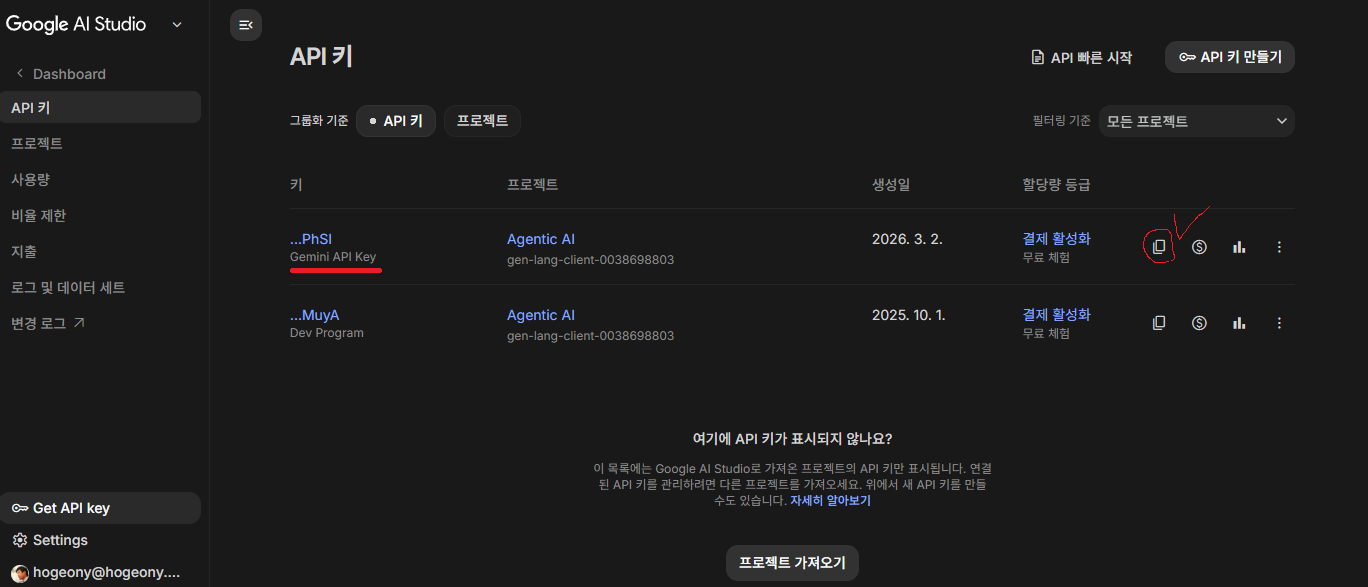View usage chart for ...MuyA key
Screen dimensions: 1368x587
(x=1239, y=323)
